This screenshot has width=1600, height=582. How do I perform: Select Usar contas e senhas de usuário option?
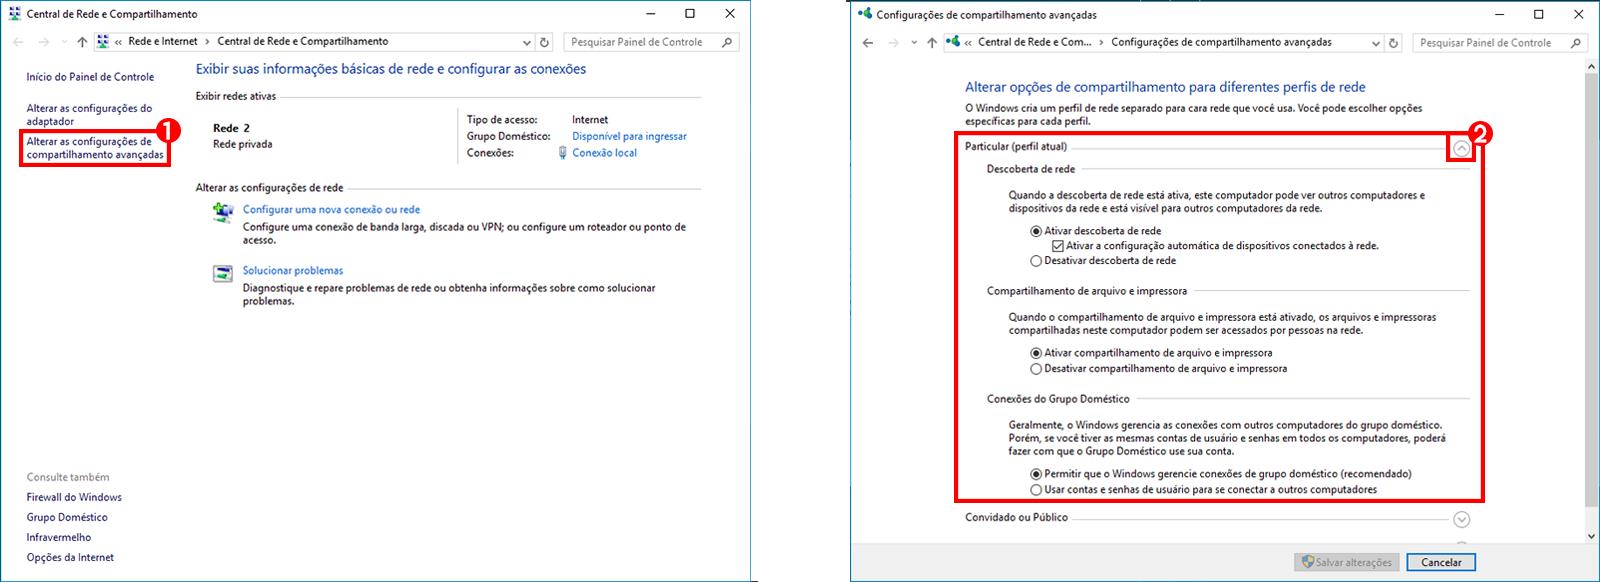1036,490
